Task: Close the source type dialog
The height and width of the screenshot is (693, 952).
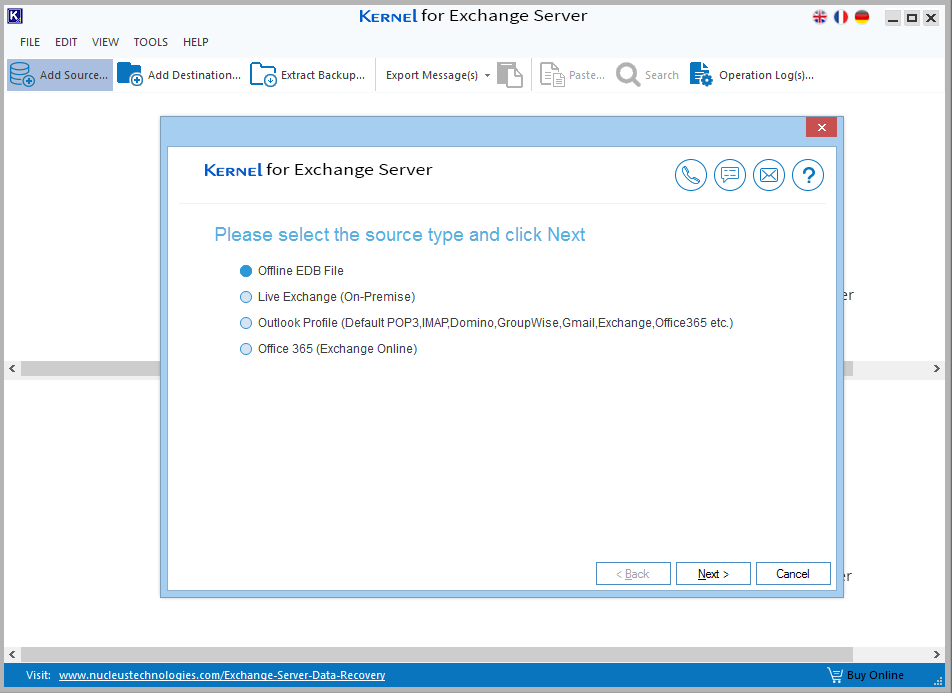Action: click(x=821, y=128)
